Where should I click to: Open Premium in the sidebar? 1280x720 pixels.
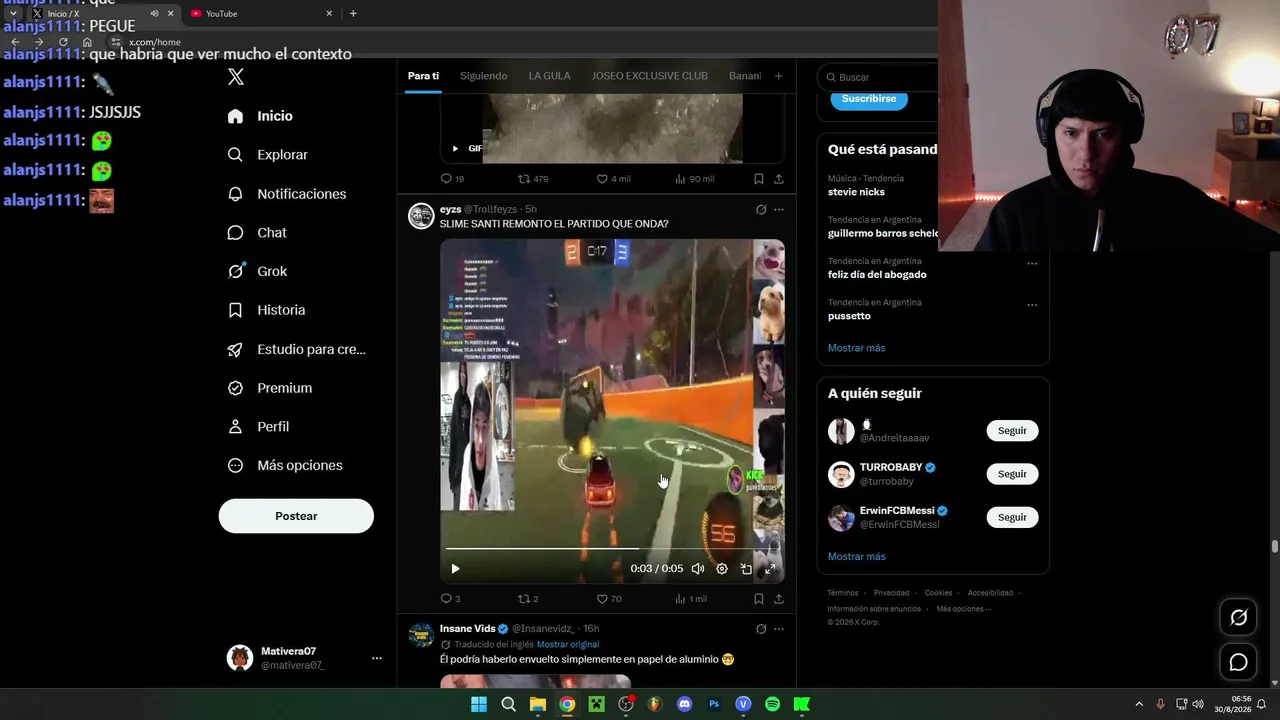click(x=269, y=388)
